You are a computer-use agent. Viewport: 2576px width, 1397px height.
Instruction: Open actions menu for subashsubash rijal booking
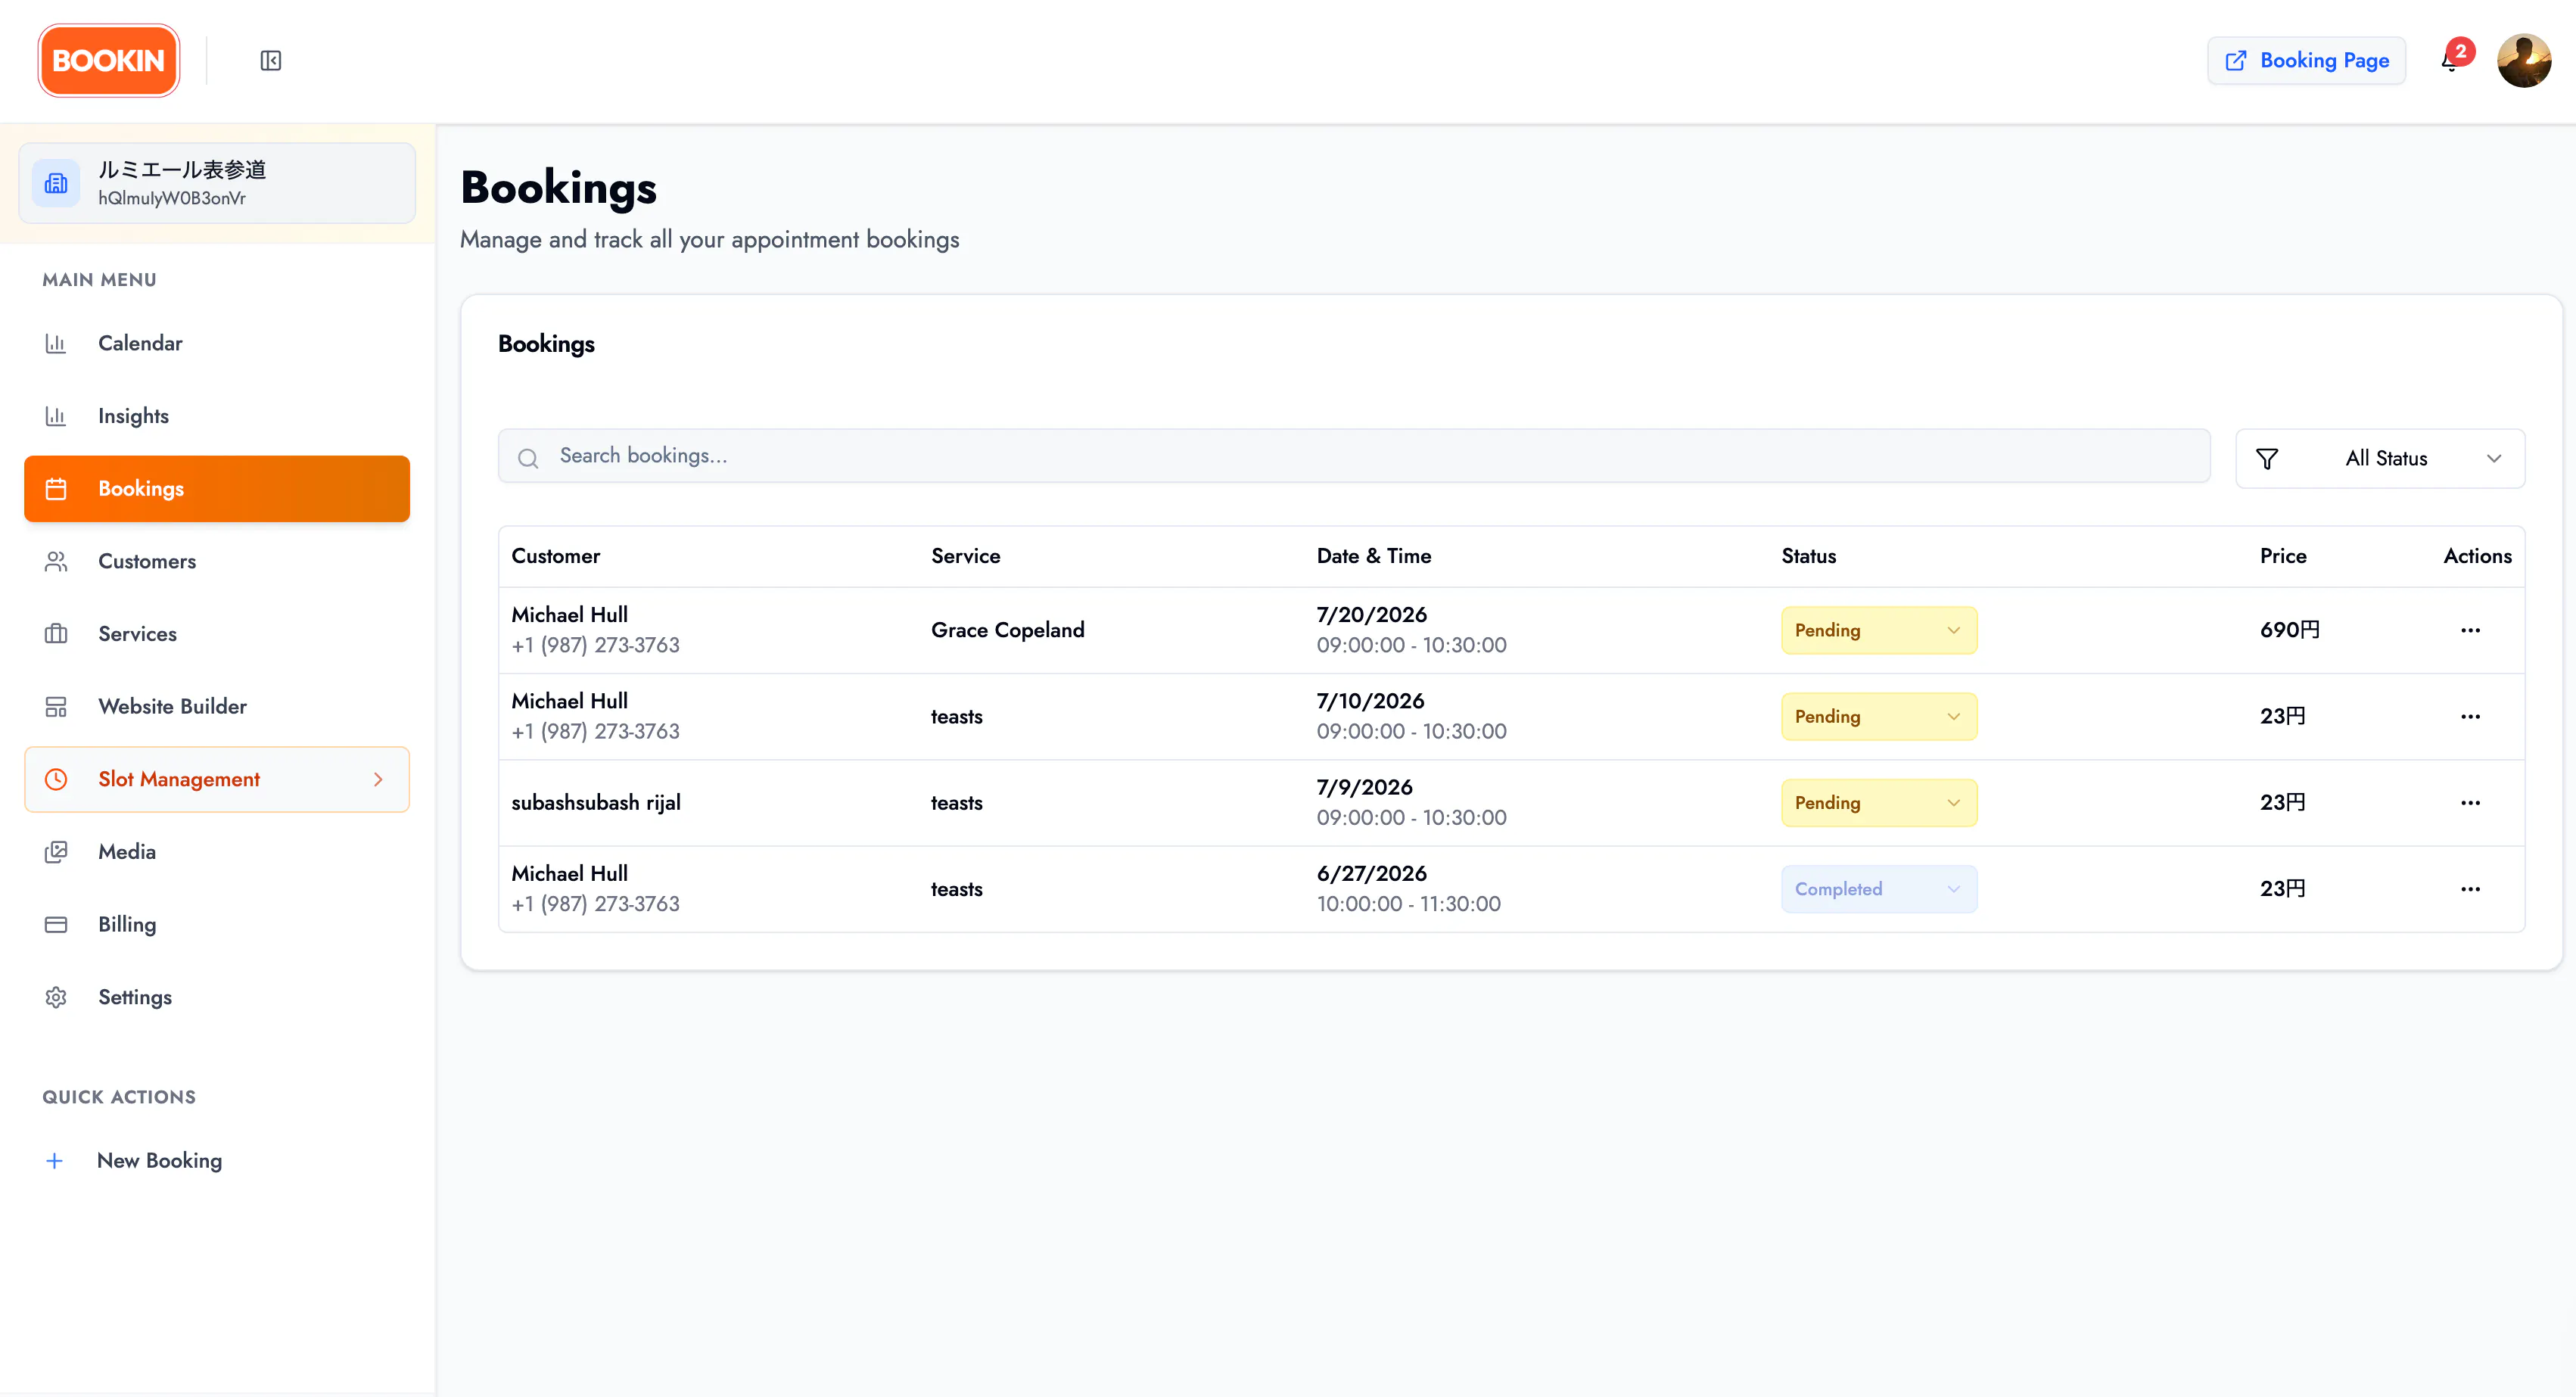click(x=2470, y=803)
